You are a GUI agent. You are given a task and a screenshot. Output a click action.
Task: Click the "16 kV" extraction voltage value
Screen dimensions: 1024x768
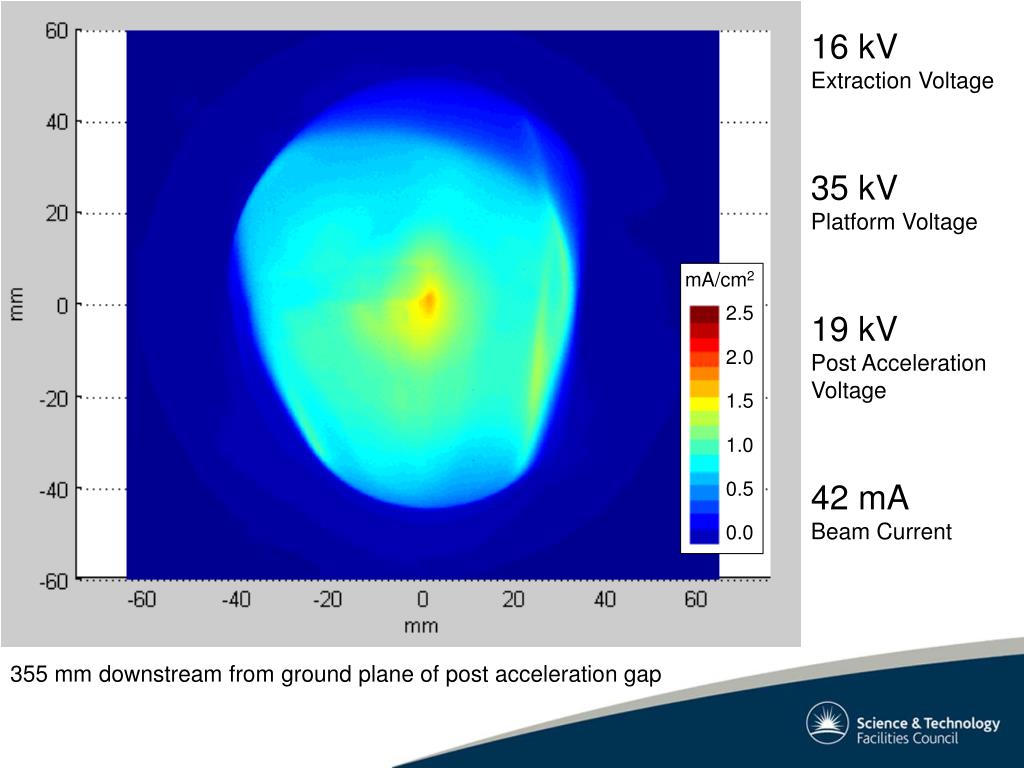click(854, 47)
